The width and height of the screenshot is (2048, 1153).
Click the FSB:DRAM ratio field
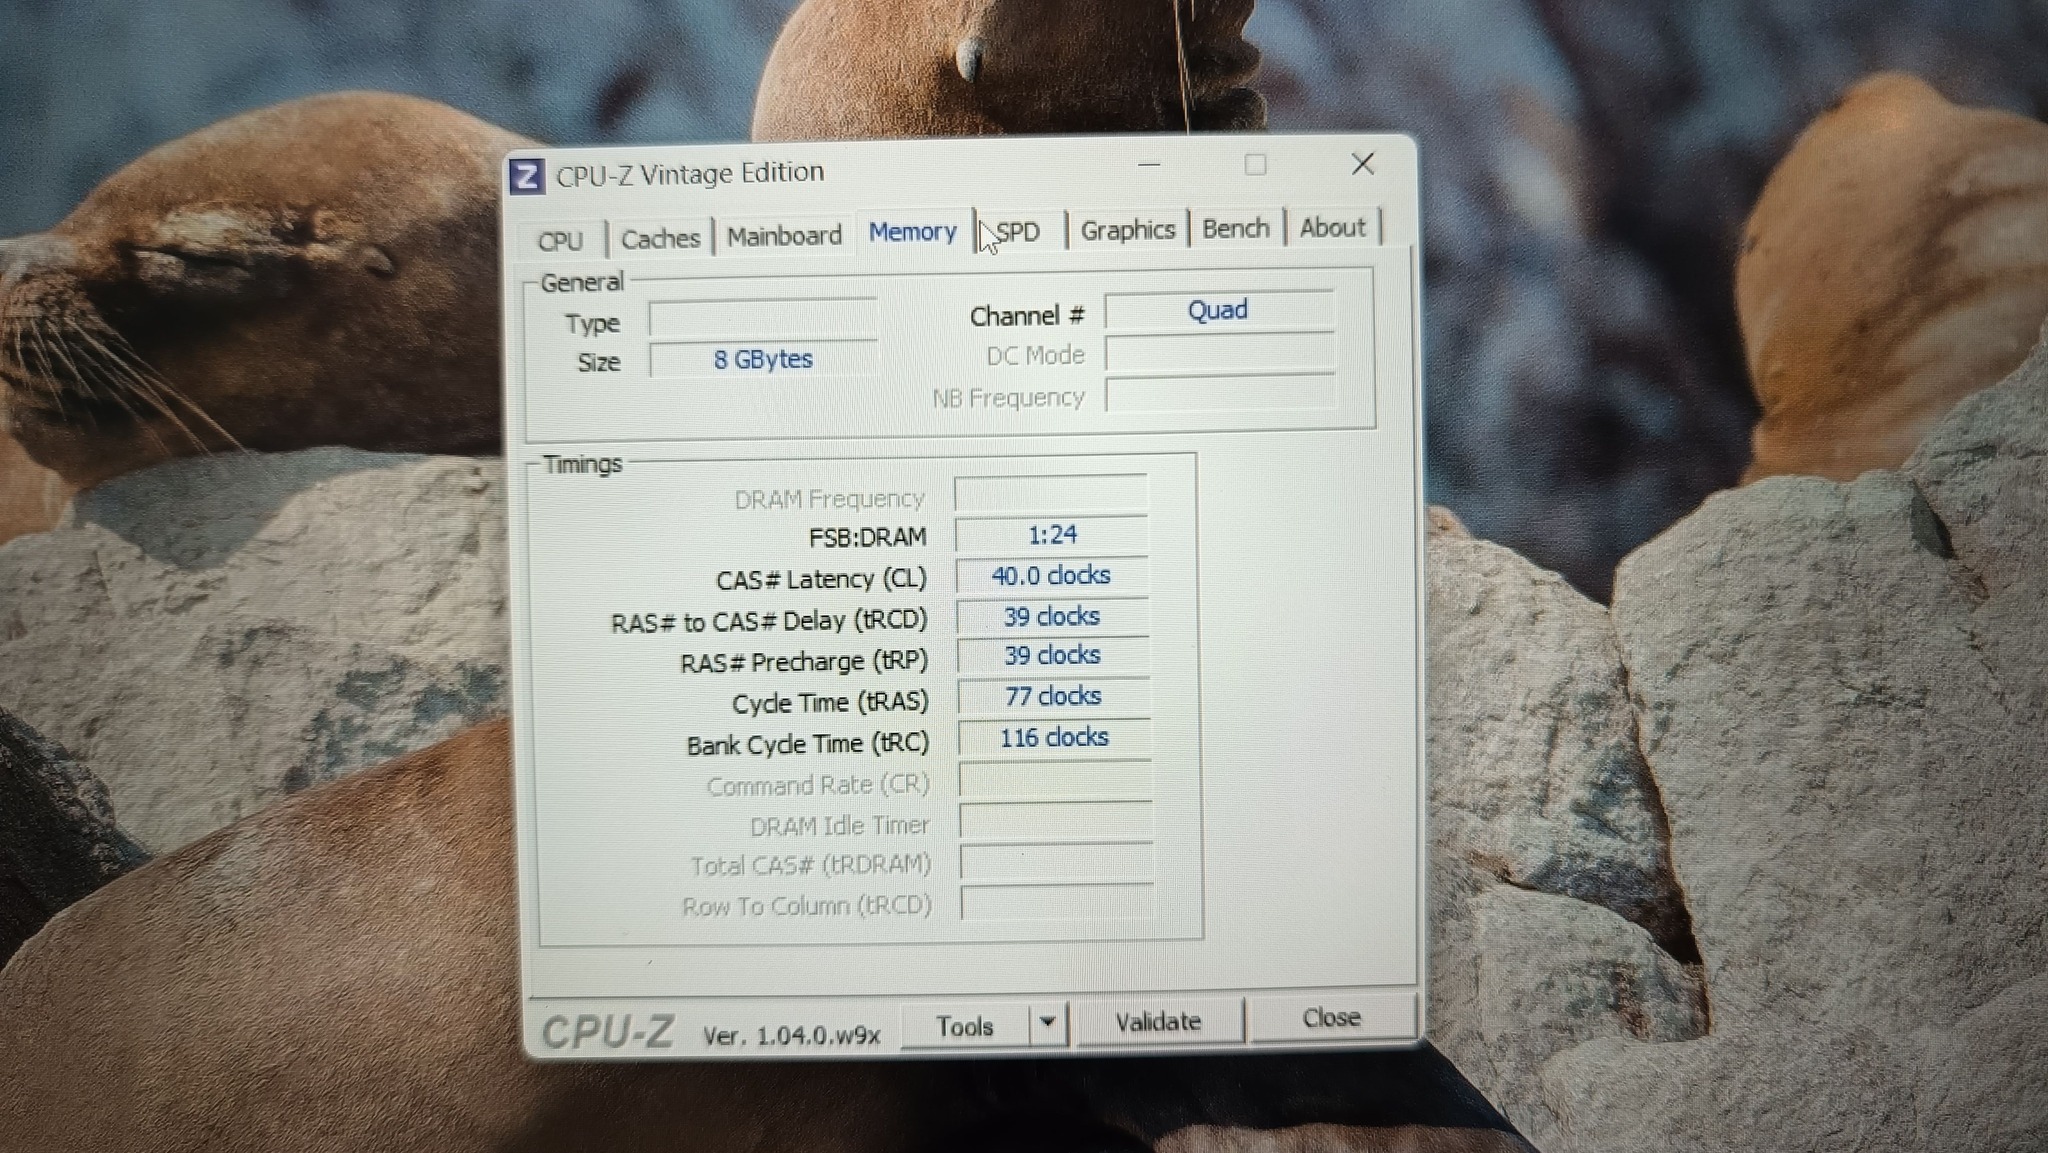[1051, 535]
